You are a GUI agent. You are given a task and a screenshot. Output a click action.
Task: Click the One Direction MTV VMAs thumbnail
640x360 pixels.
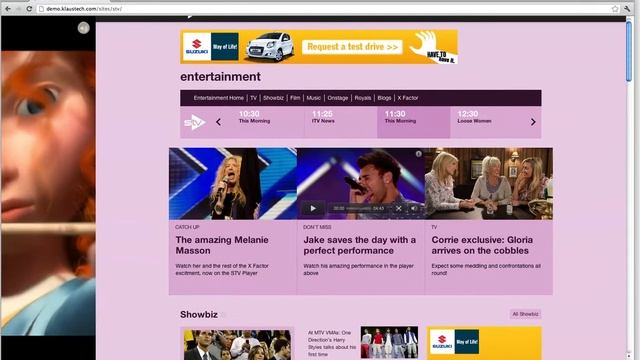tap(389, 342)
